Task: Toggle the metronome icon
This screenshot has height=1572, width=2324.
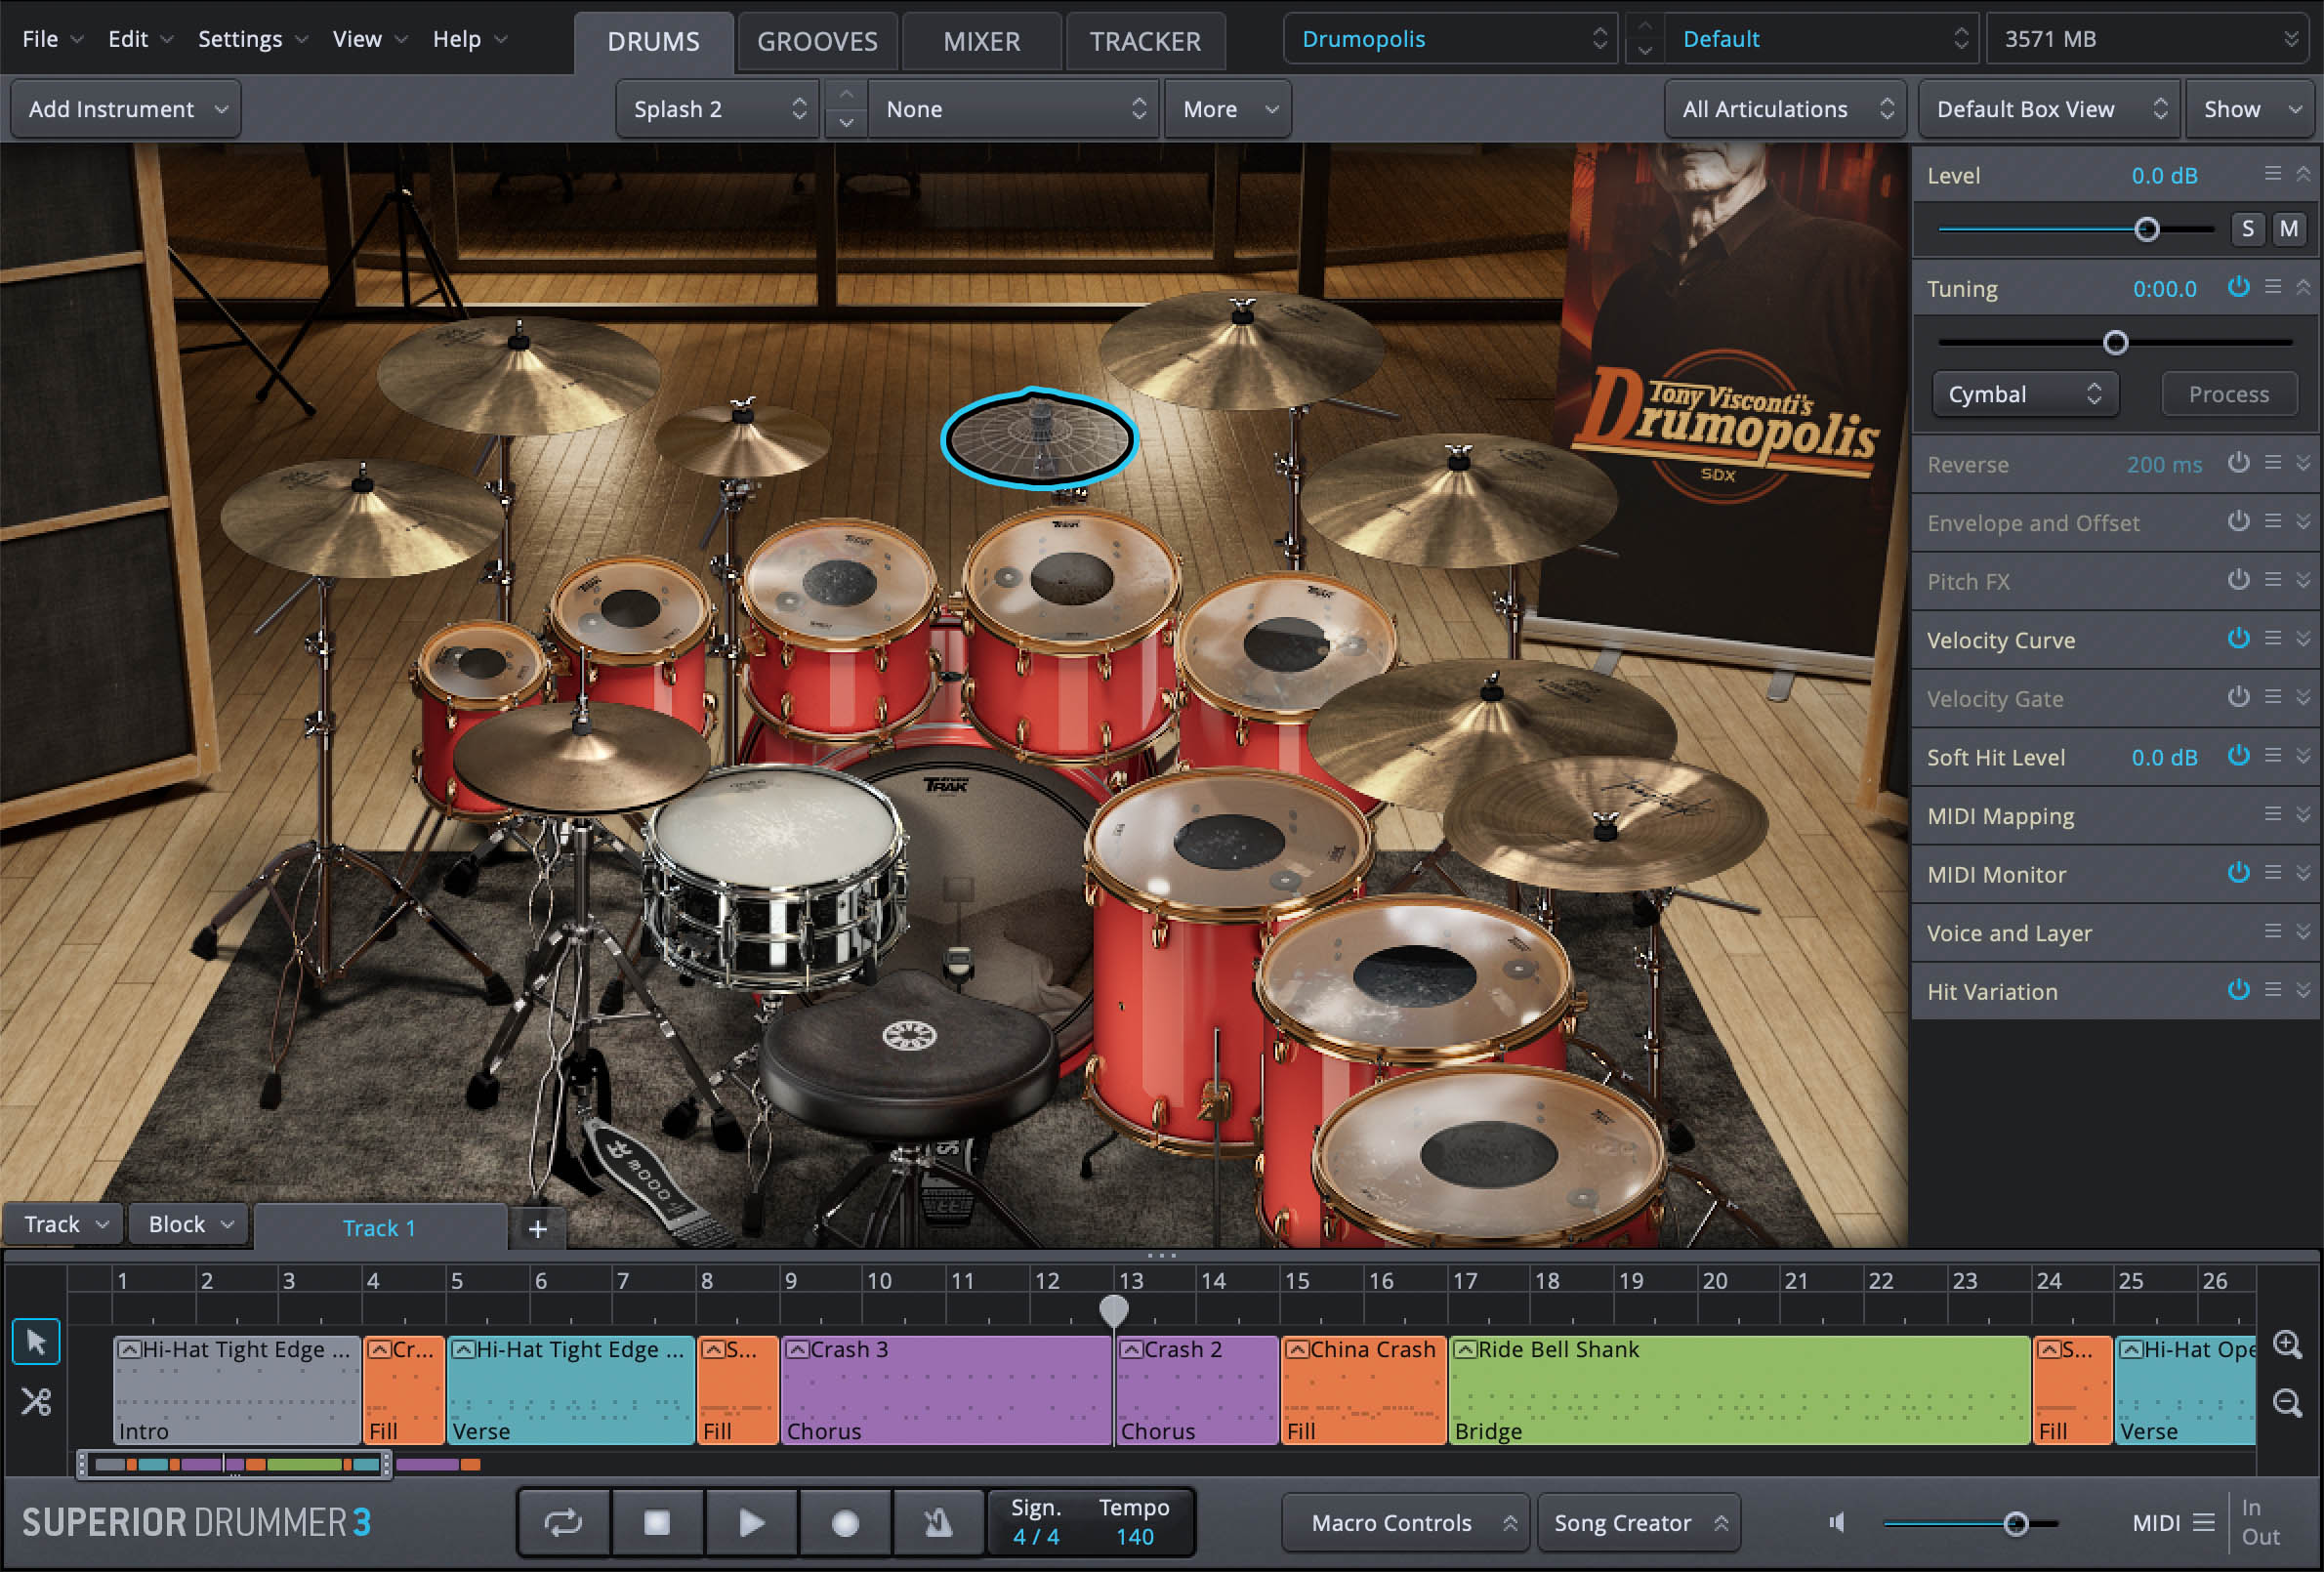Action: [938, 1522]
